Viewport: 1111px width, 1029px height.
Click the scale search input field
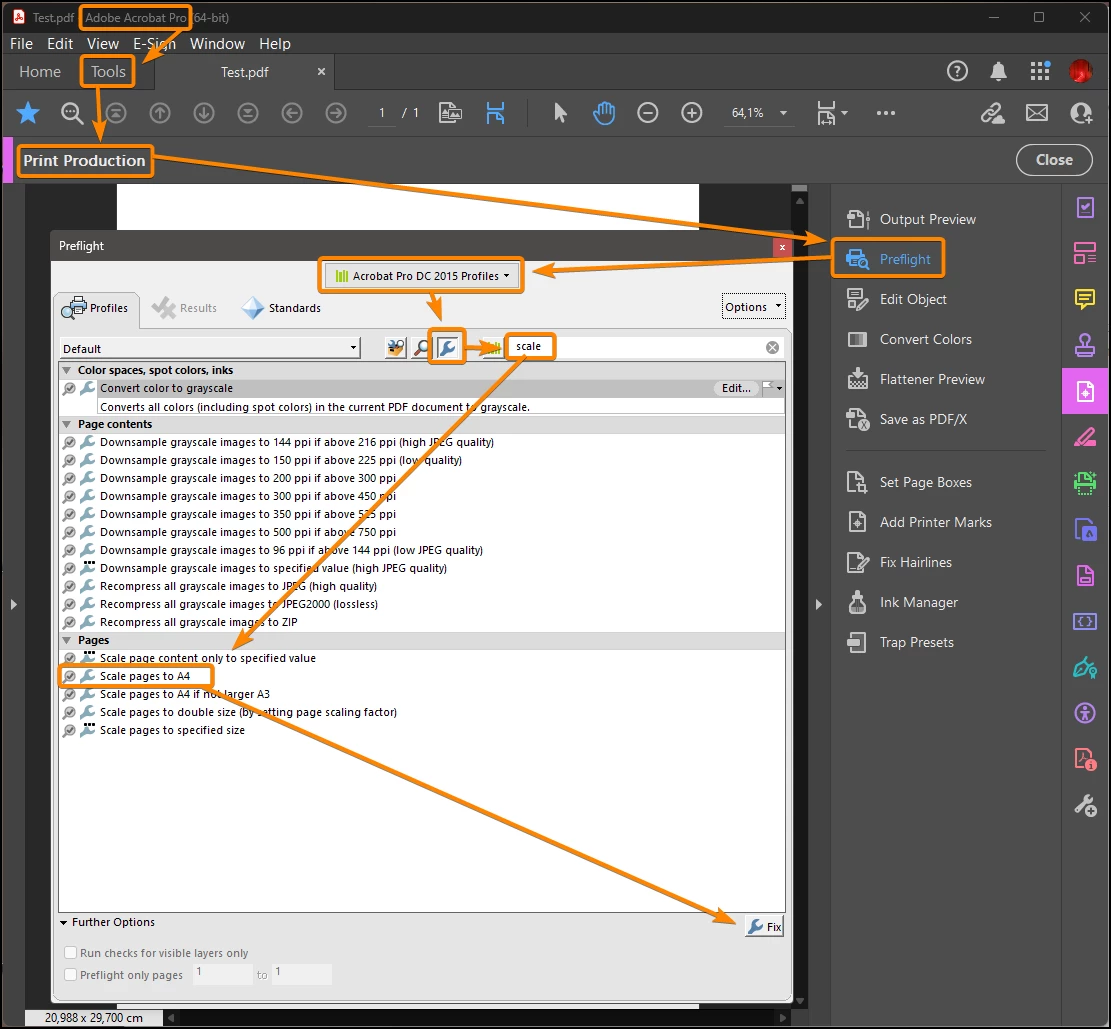click(634, 347)
